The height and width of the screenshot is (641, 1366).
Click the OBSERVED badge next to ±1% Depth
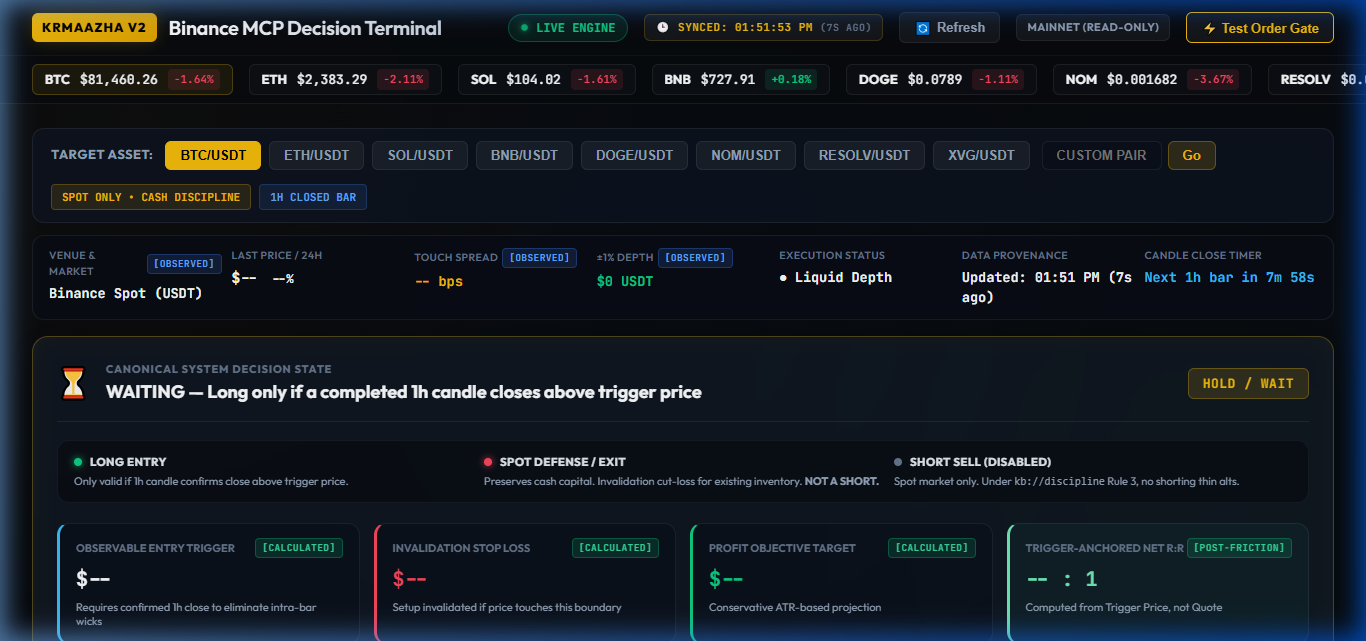click(695, 258)
